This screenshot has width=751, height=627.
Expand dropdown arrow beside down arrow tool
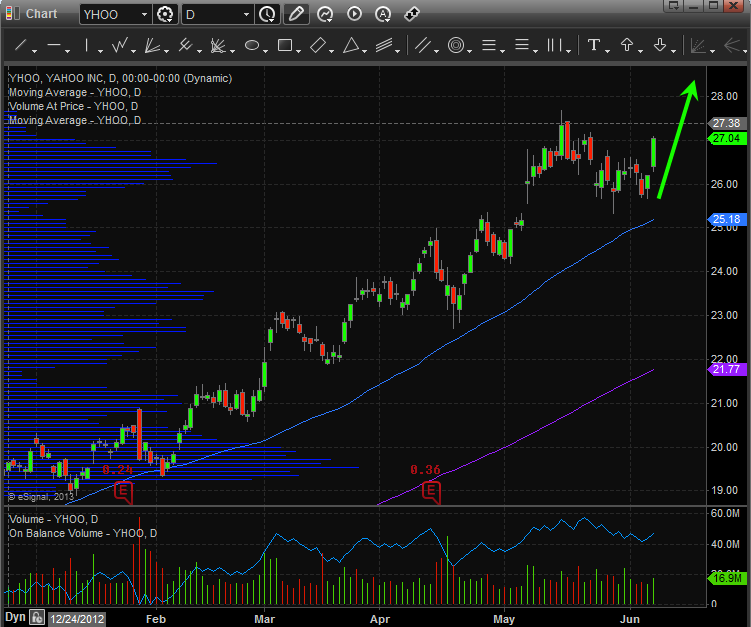(673, 51)
